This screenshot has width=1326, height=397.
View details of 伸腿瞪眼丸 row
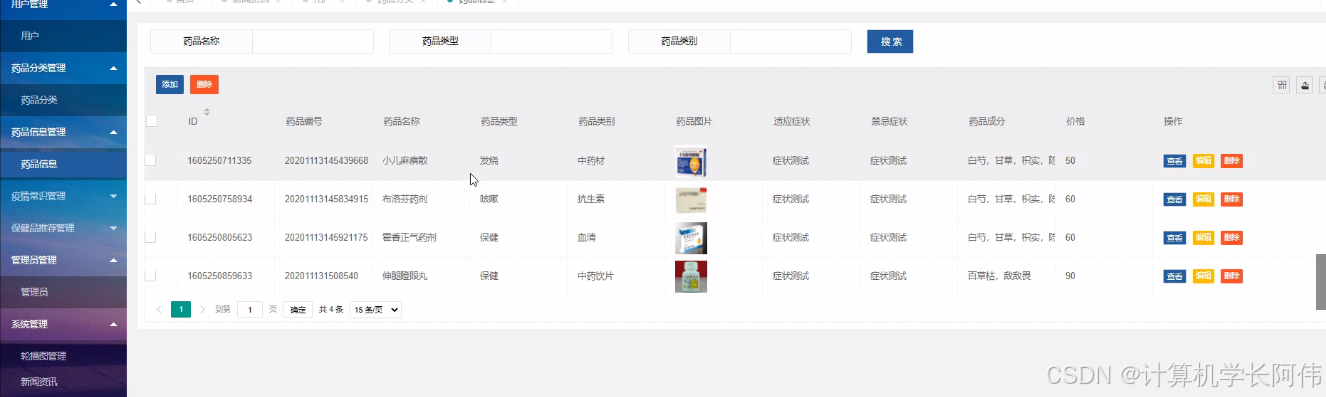pos(1175,276)
